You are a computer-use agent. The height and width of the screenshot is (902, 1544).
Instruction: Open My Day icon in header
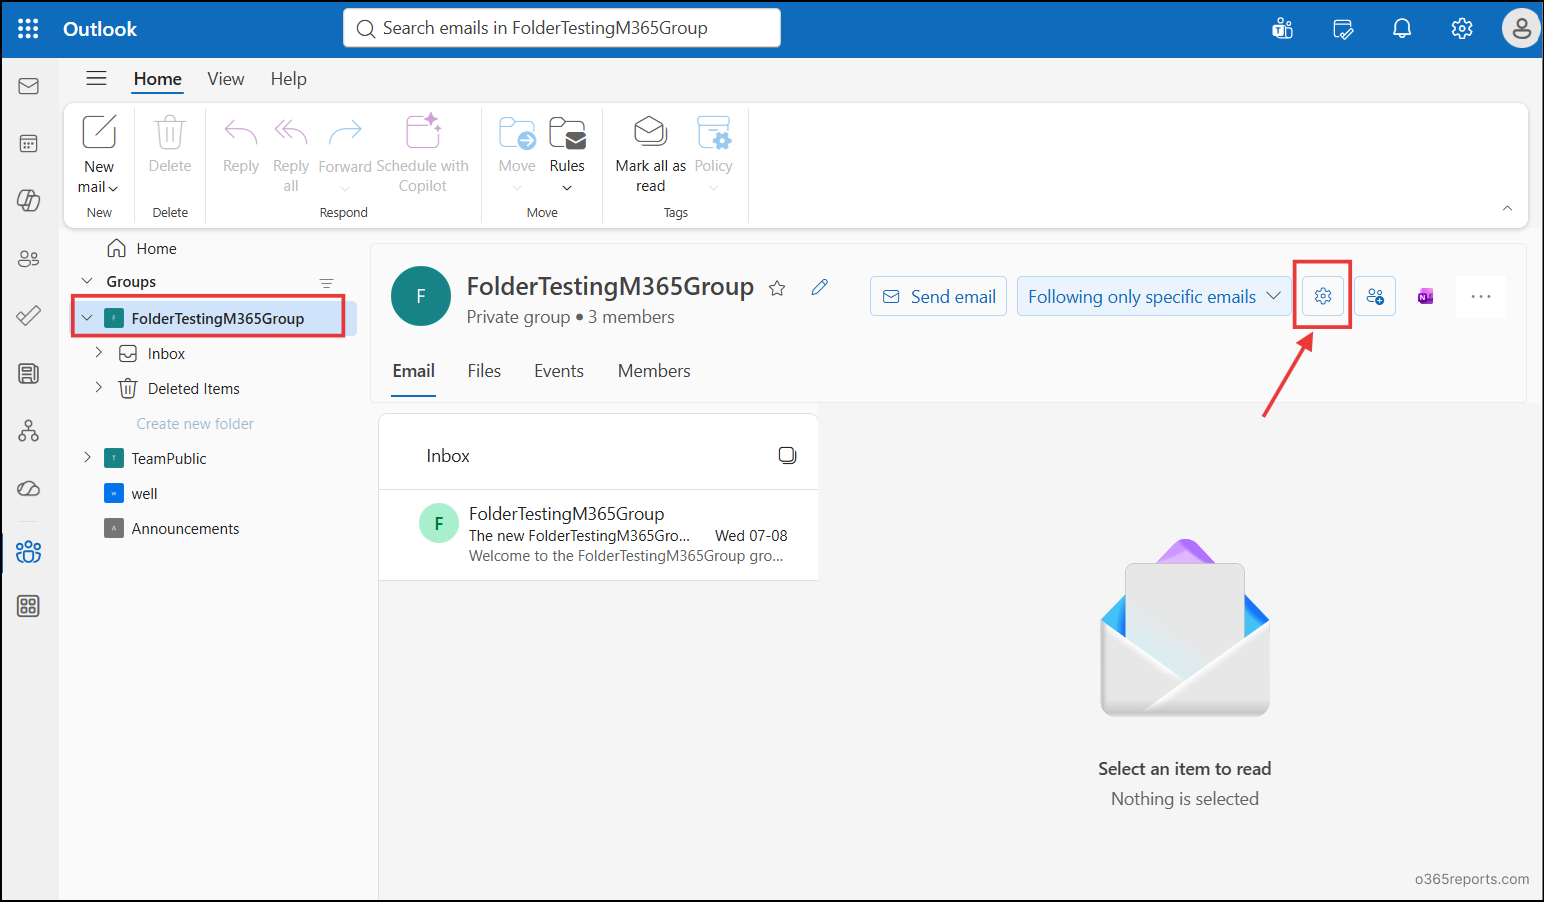coord(1343,29)
